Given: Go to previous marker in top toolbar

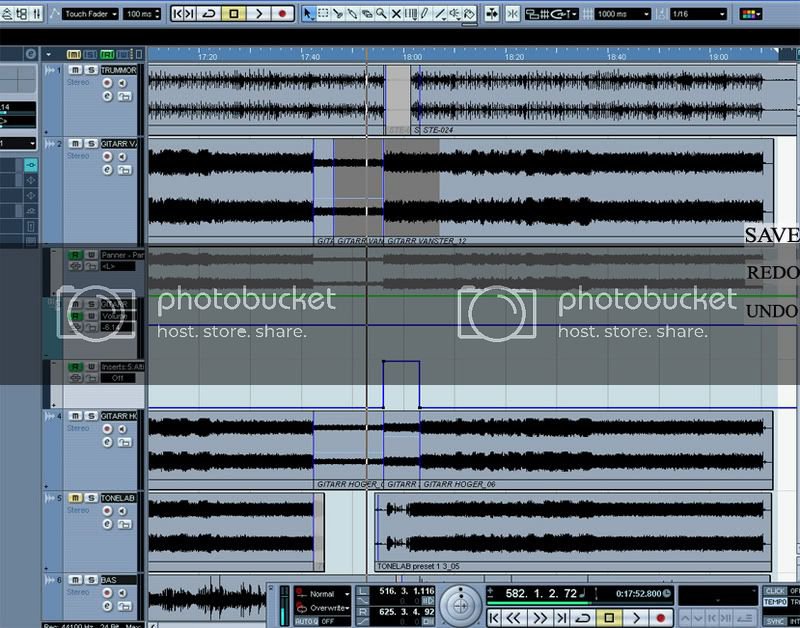Looking at the screenshot, I should 177,14.
